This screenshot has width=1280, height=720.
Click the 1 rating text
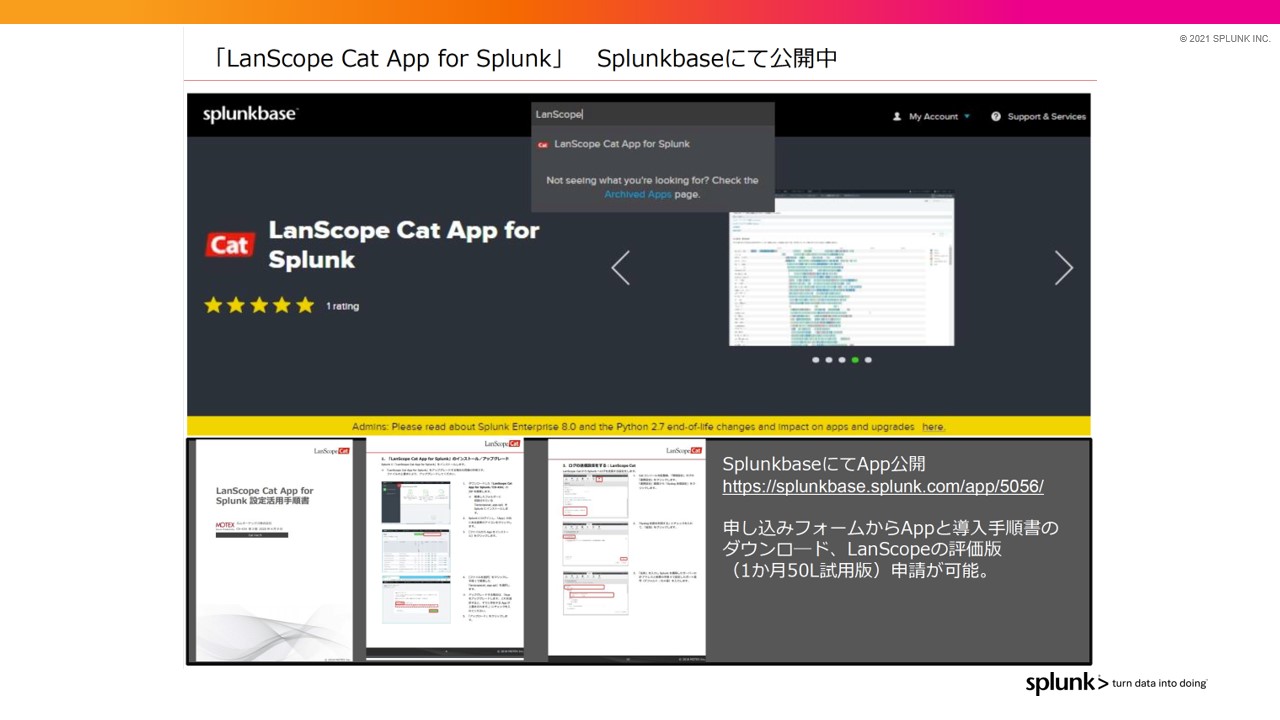click(x=342, y=306)
